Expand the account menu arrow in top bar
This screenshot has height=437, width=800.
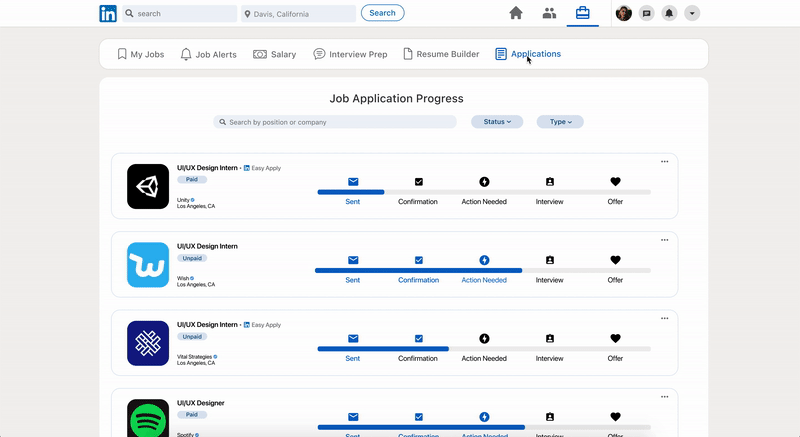(x=692, y=13)
